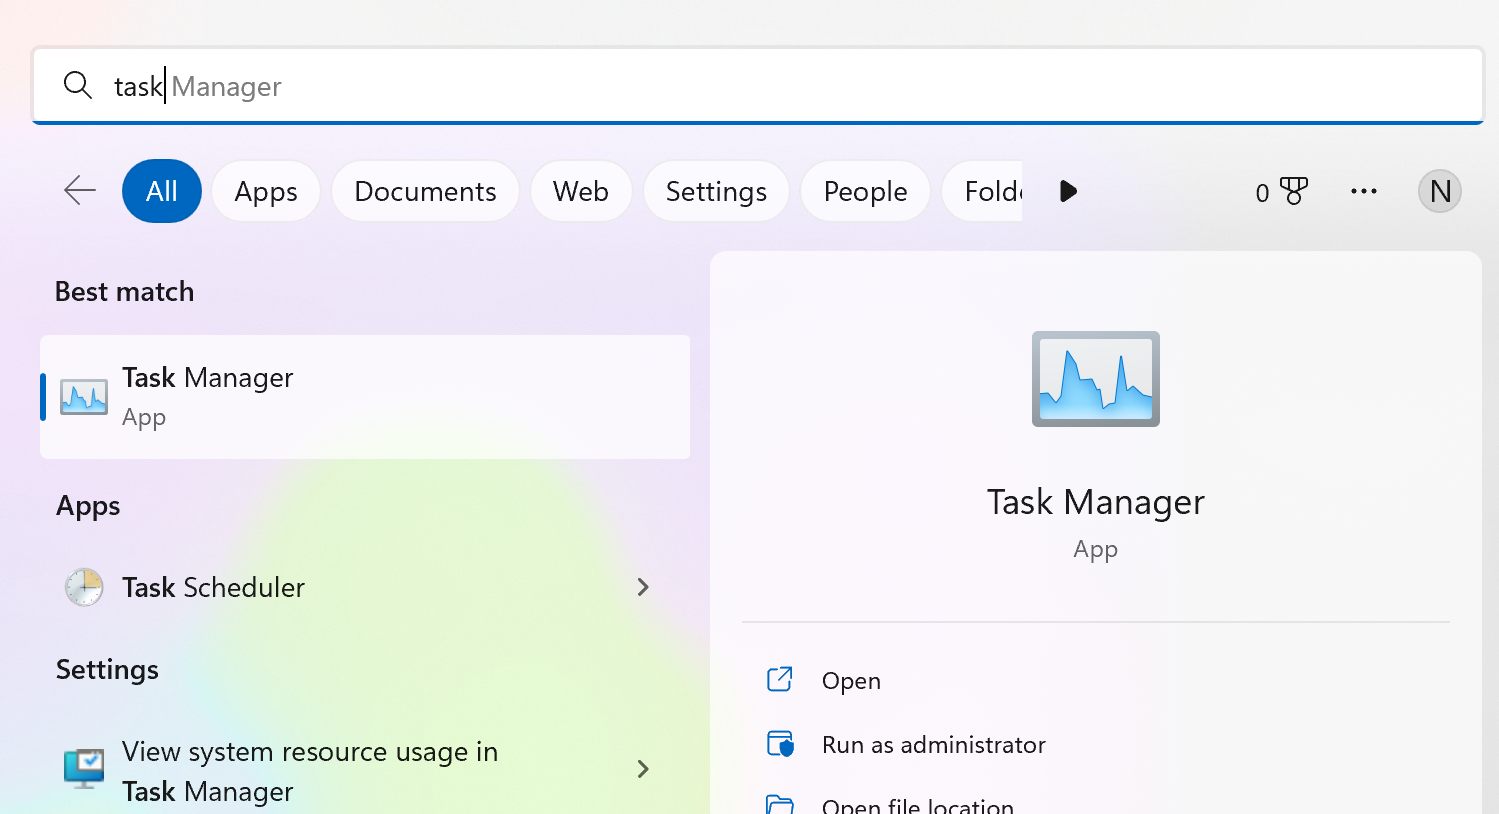Filter results by Settings

[716, 191]
